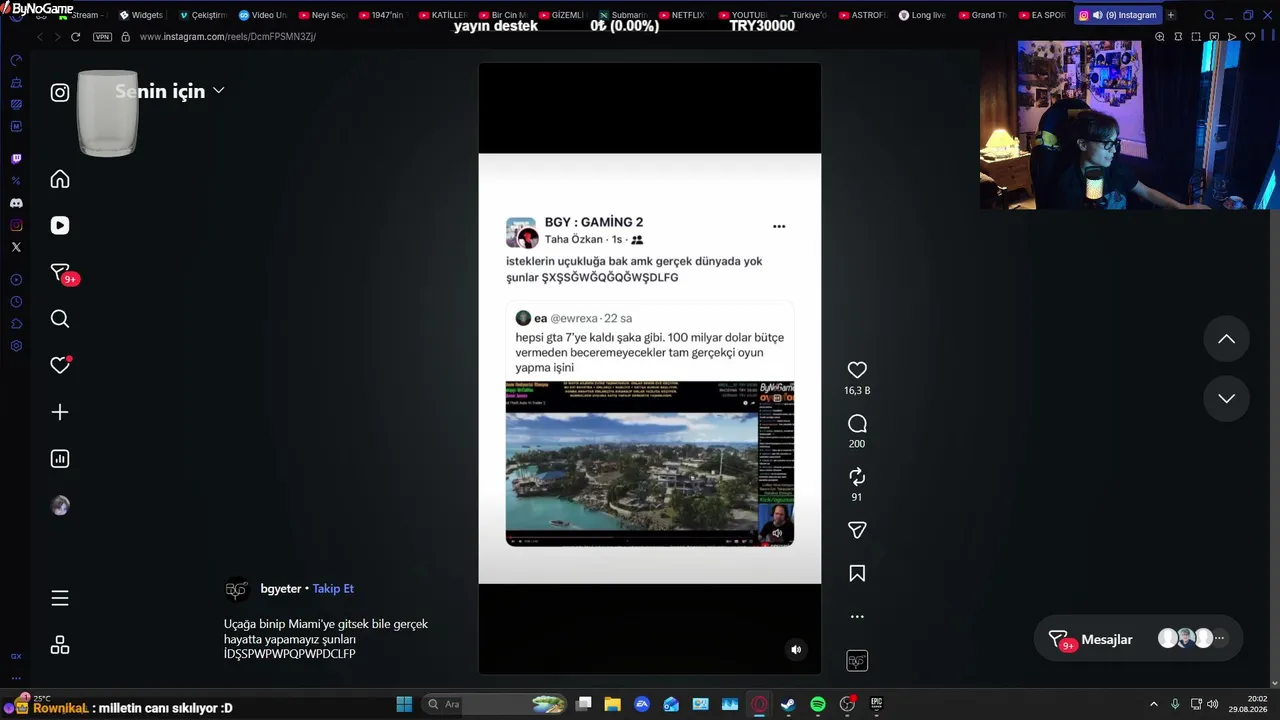
Task: Open Epic Games Launcher from taskbar
Action: (876, 704)
